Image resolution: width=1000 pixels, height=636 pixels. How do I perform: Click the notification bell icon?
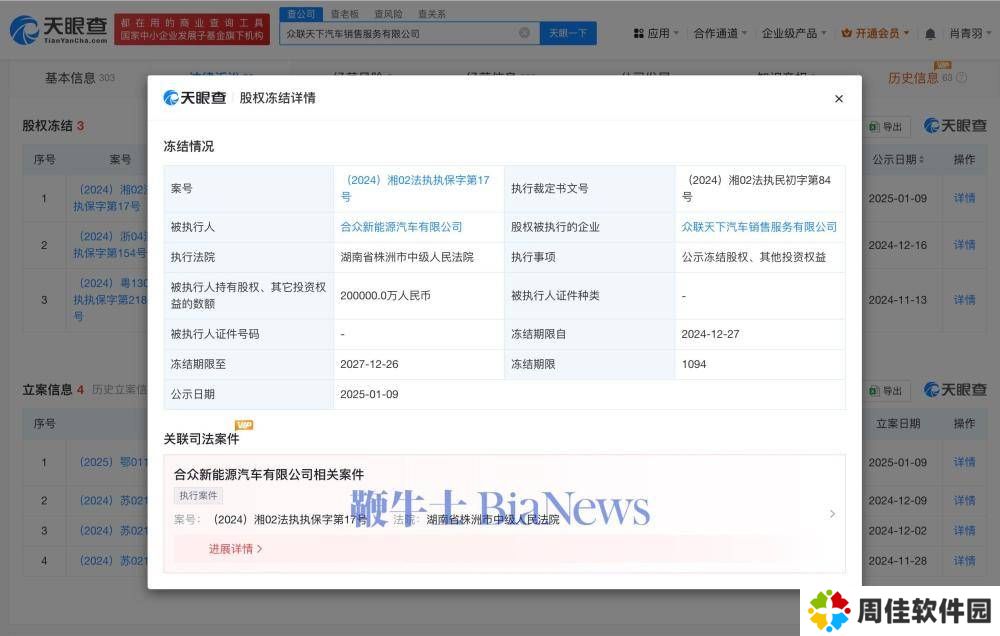930,34
